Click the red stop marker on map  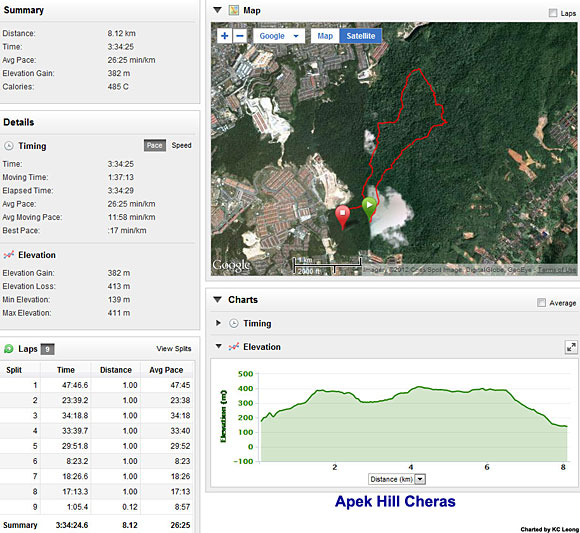[343, 217]
